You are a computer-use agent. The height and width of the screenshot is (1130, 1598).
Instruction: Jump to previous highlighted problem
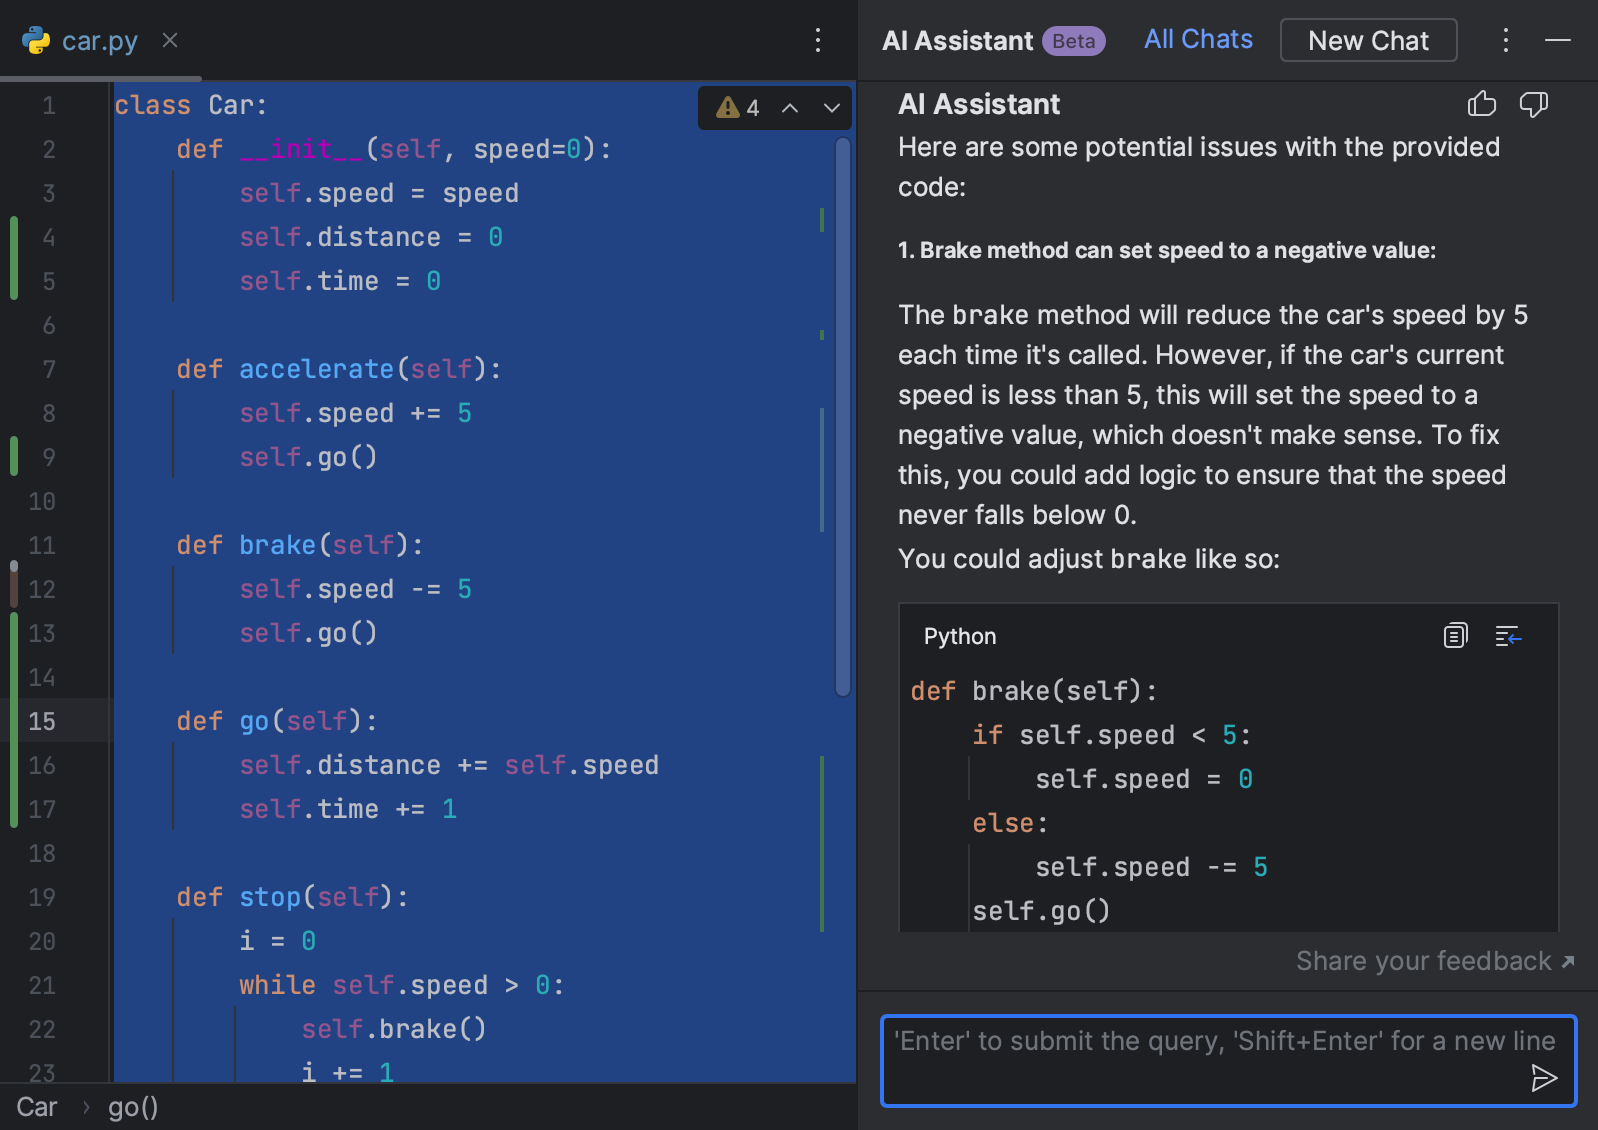(x=790, y=108)
